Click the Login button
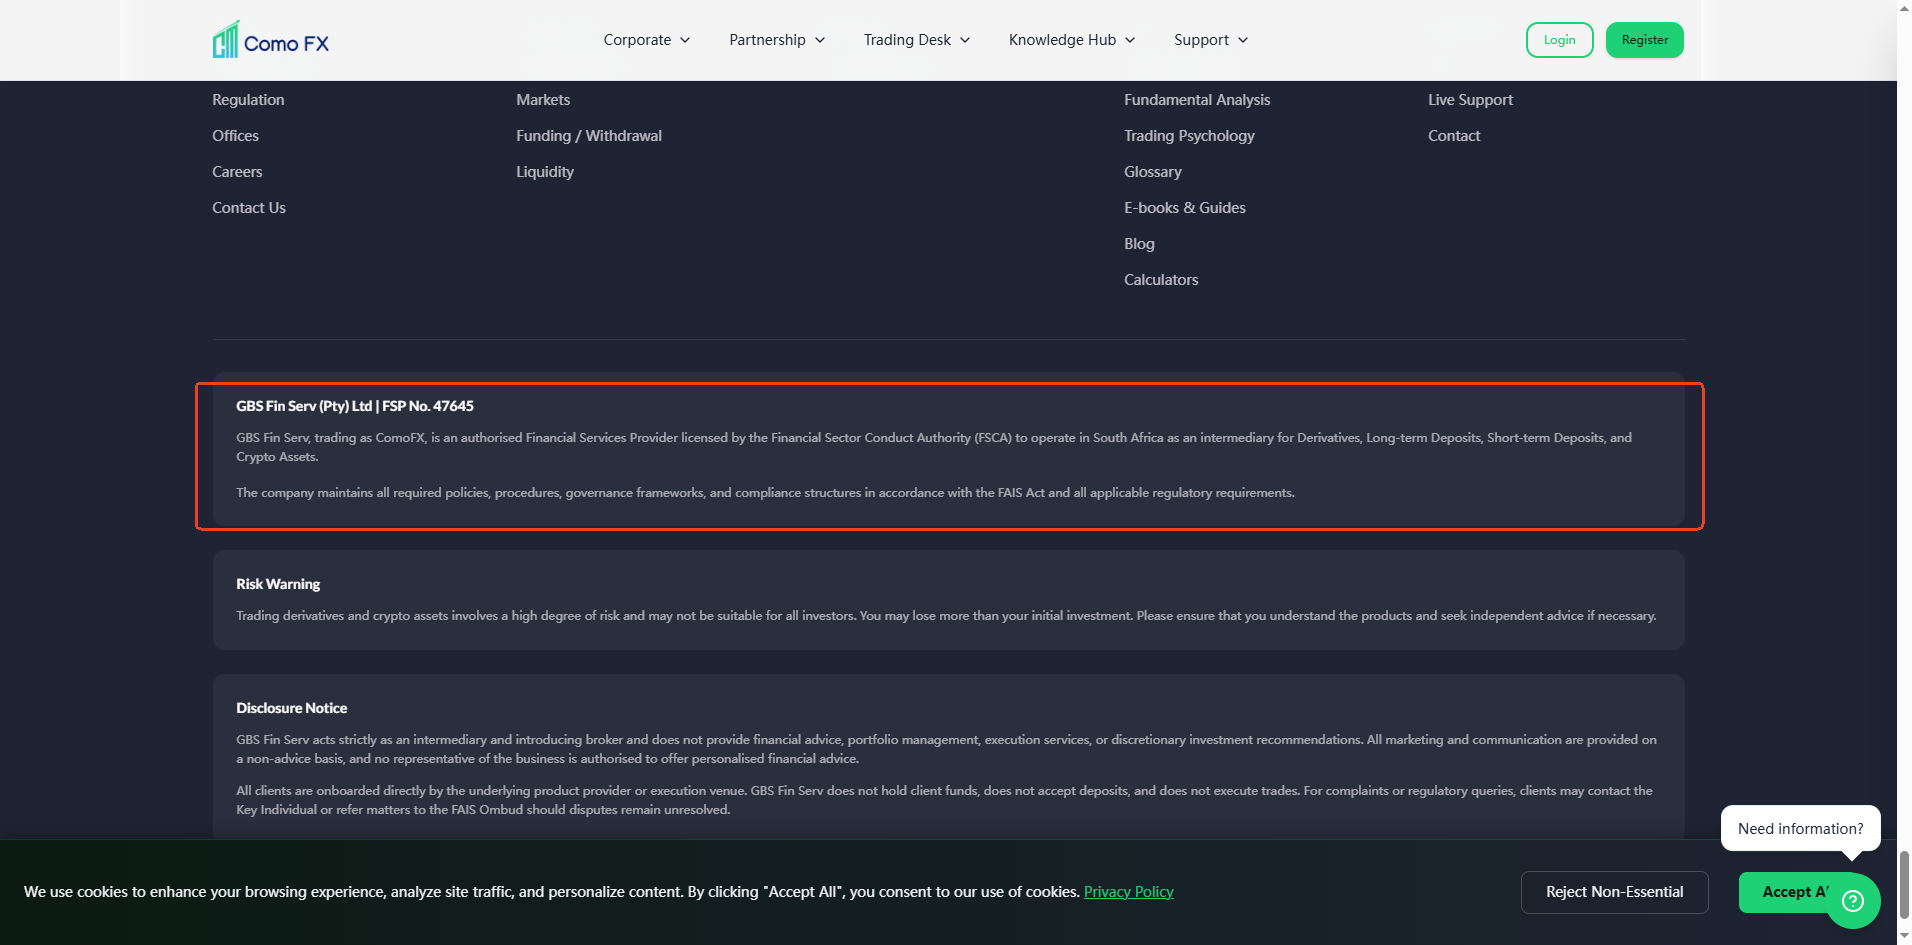The image size is (1912, 945). coord(1559,40)
